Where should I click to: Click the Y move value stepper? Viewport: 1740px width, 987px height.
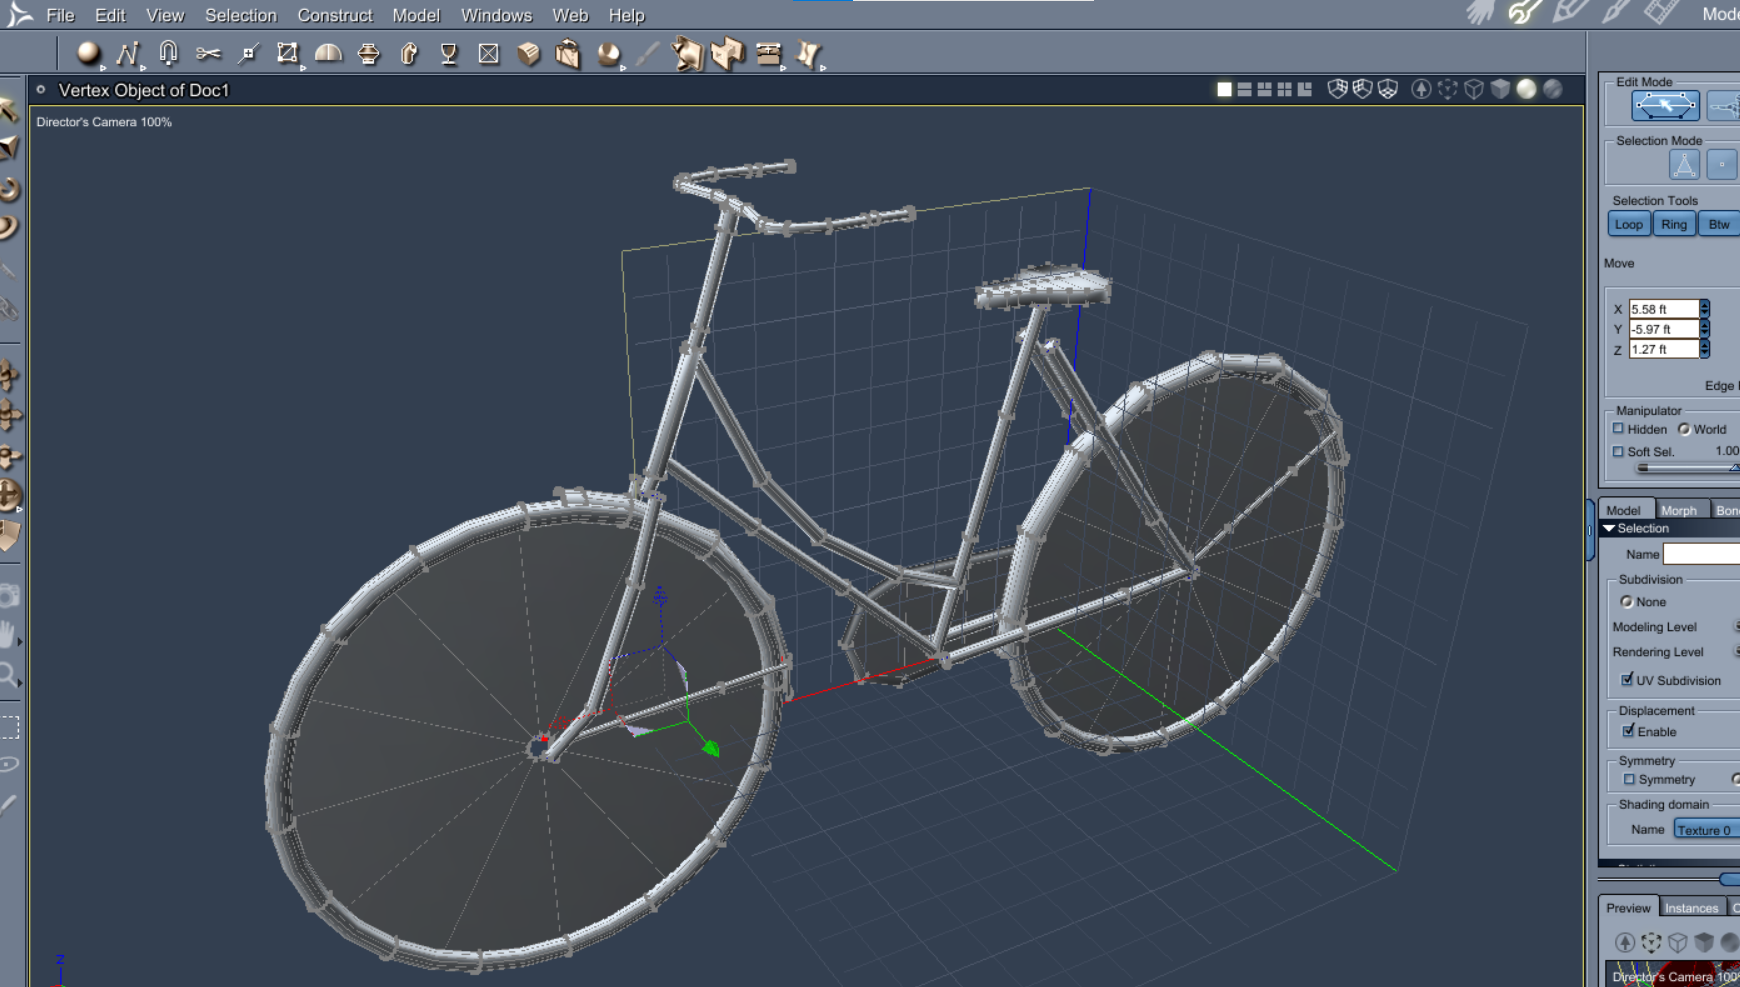click(1704, 329)
